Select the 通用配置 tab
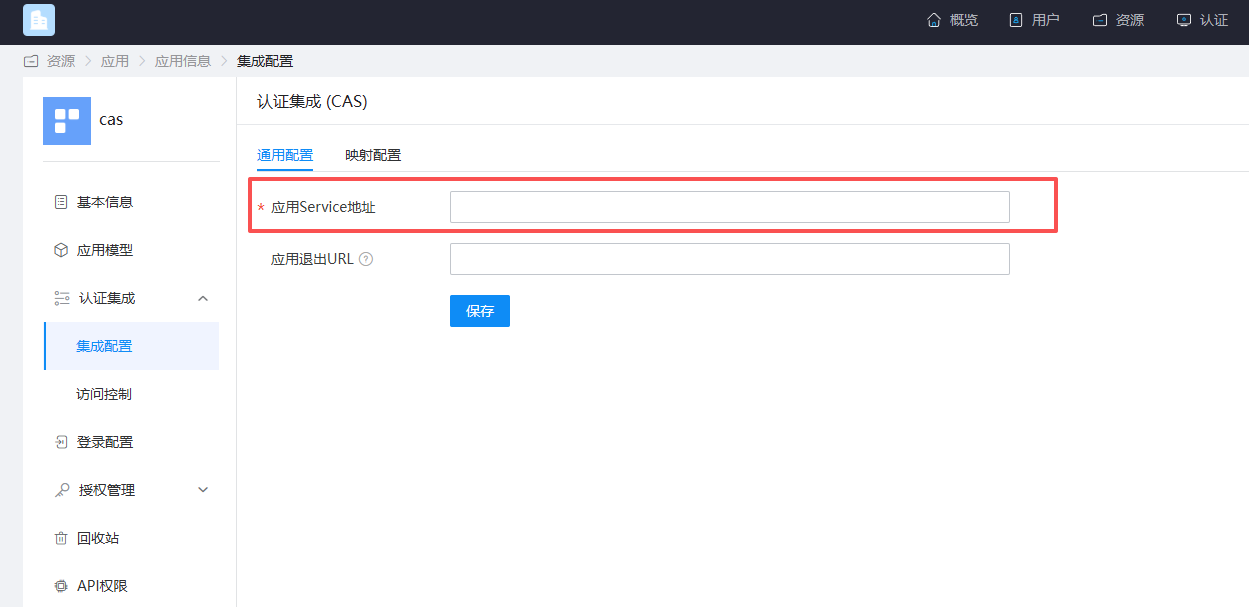The width and height of the screenshot is (1249, 607). 285,155
